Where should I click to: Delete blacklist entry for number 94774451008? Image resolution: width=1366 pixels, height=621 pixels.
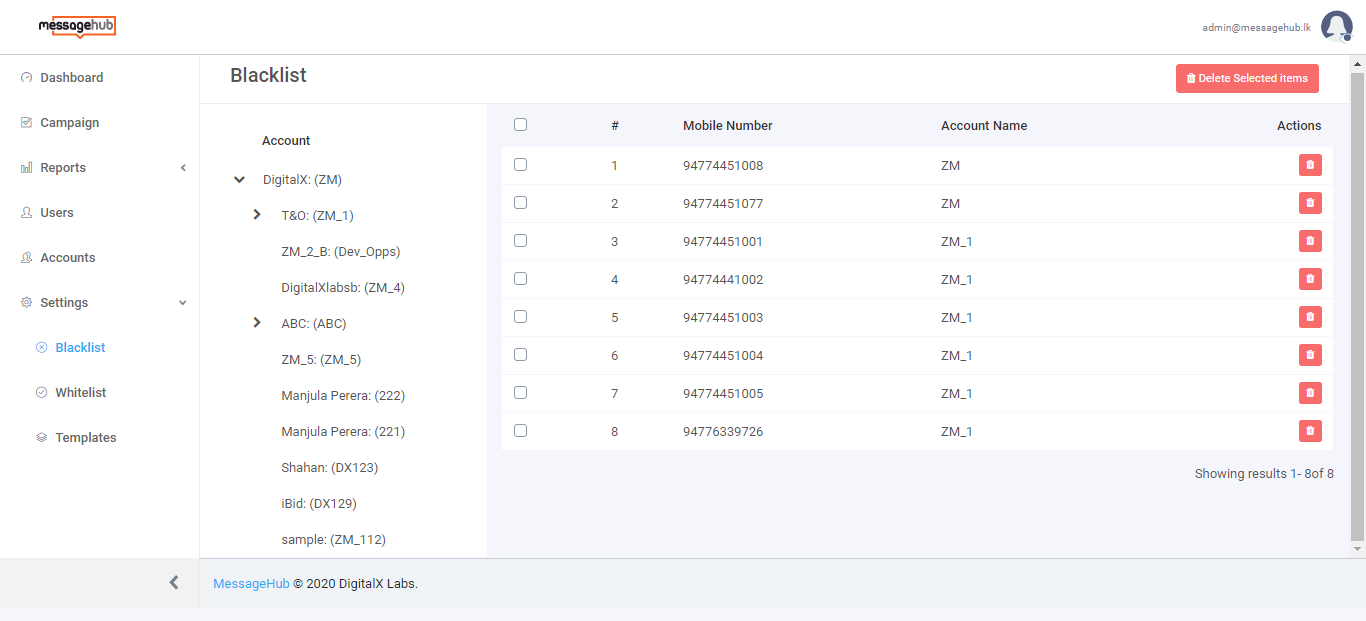pyautogui.click(x=1309, y=165)
